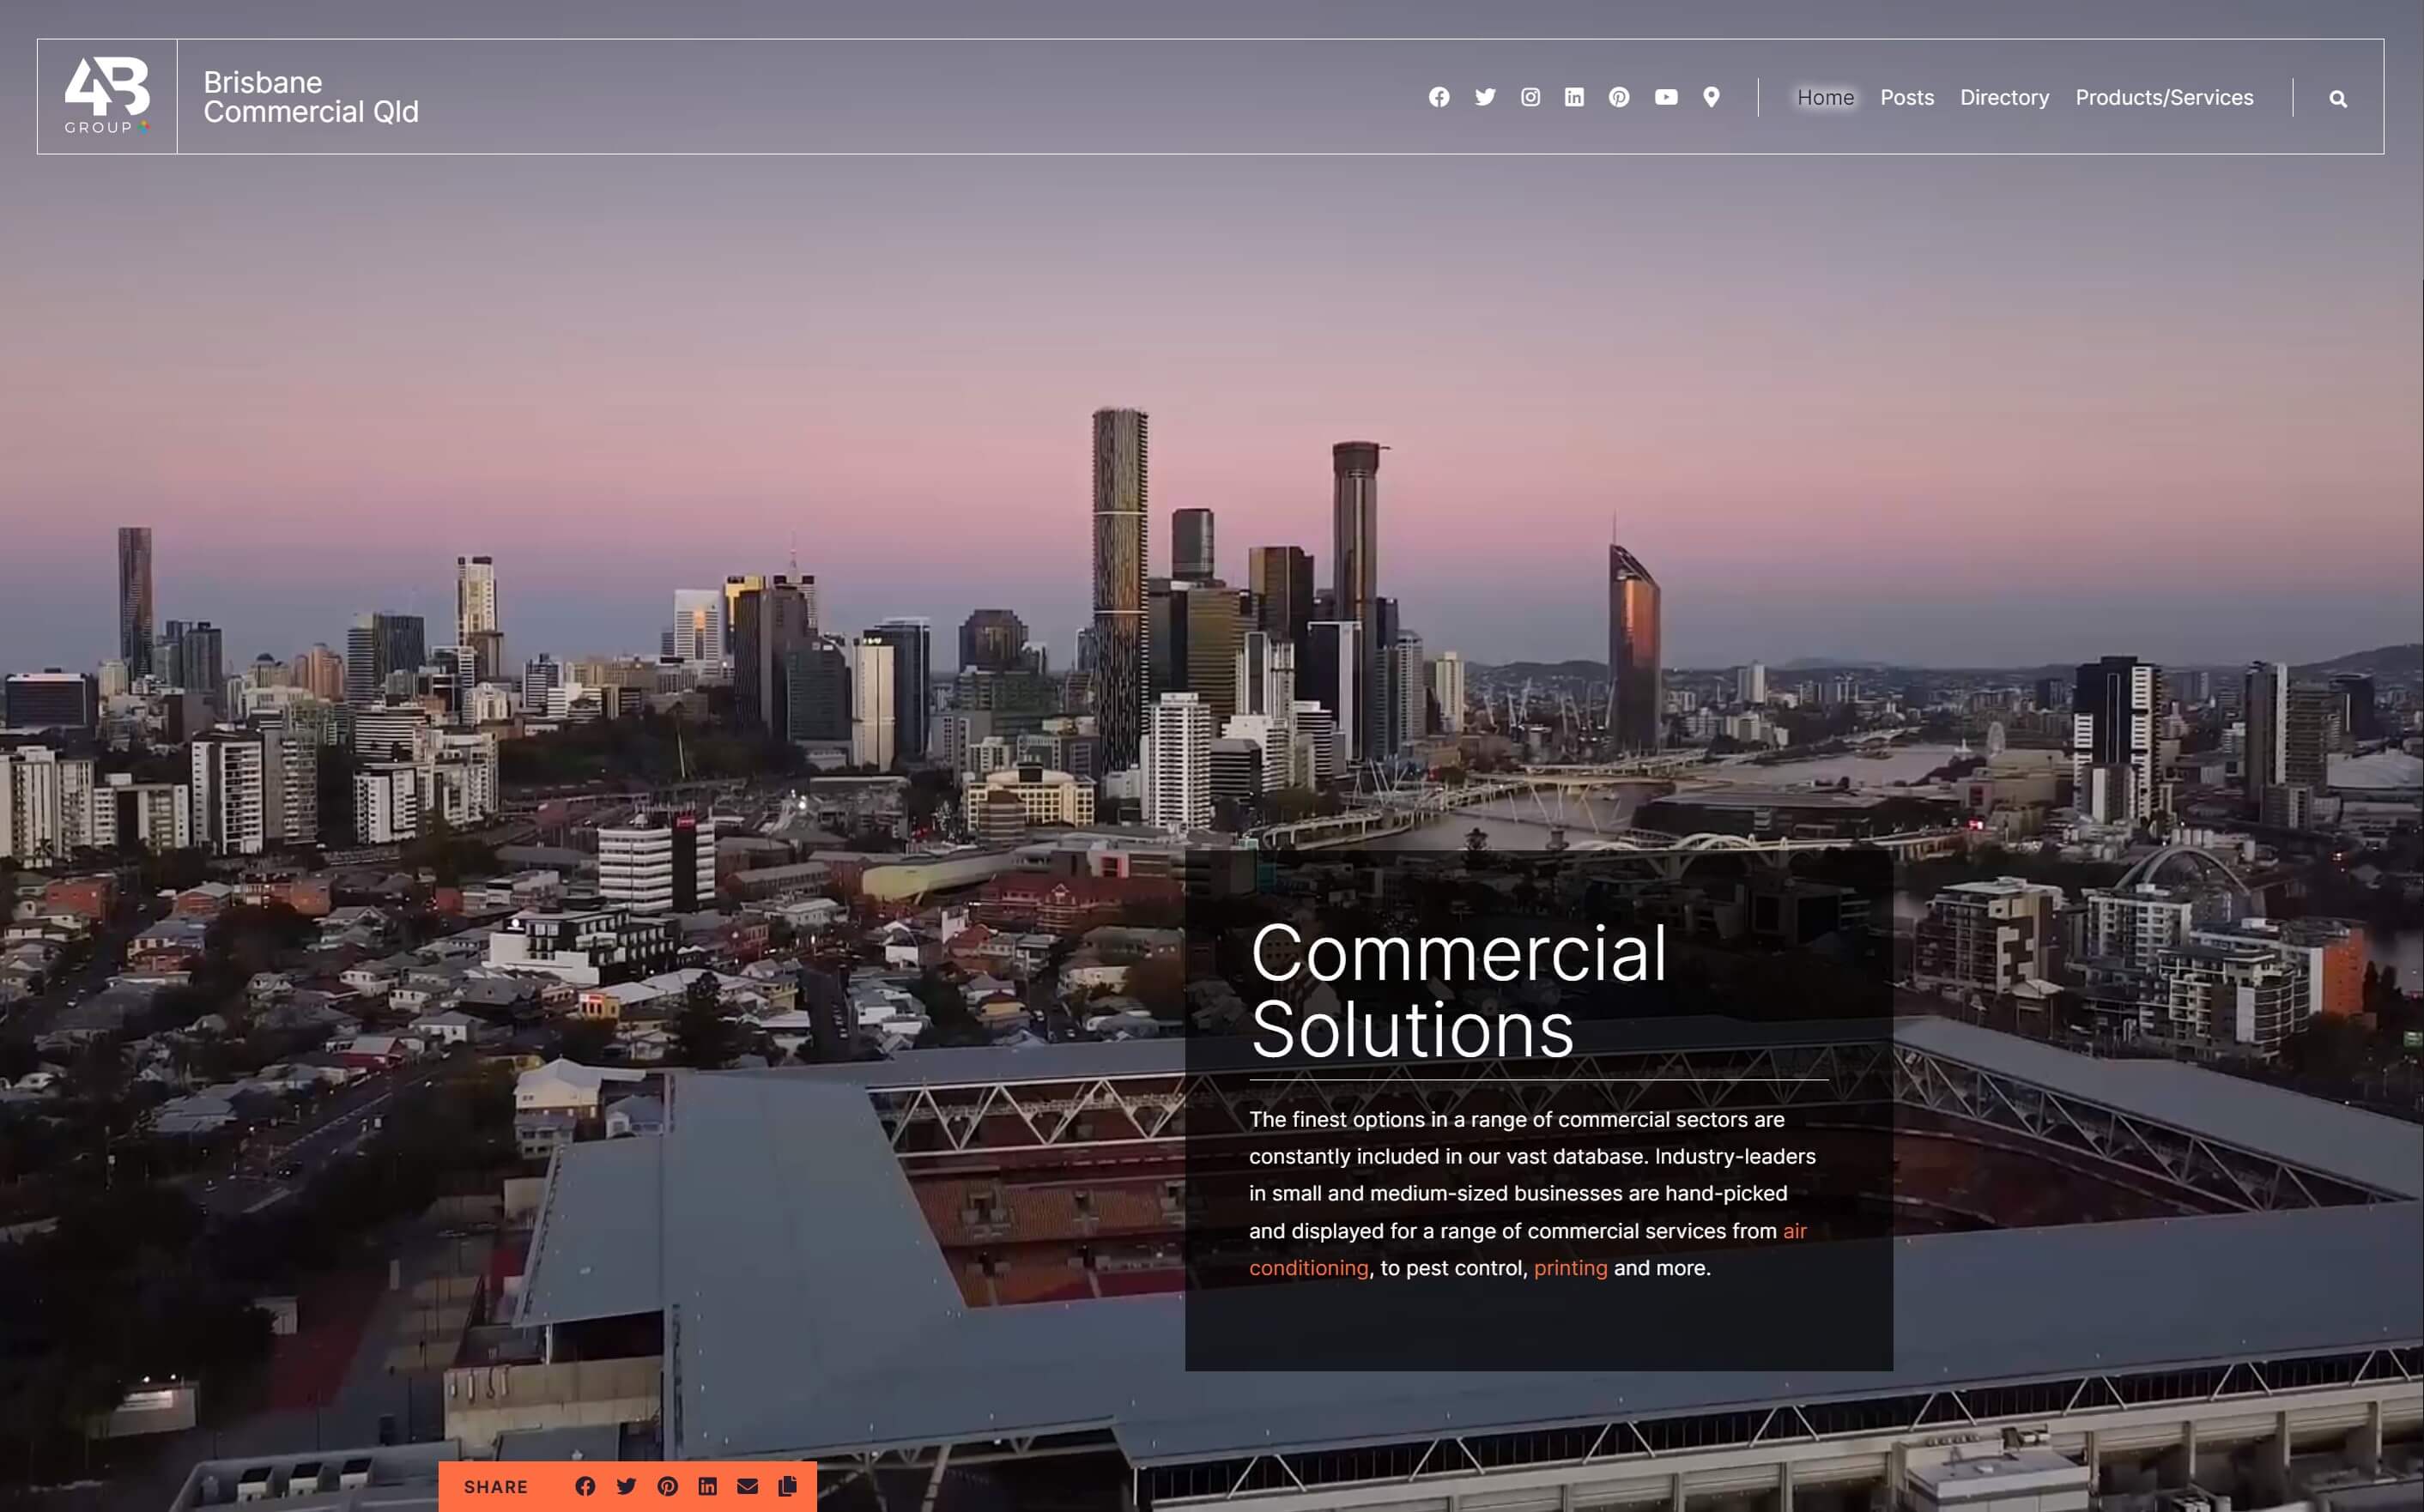Open the Directory menu item
The height and width of the screenshot is (1512, 2424).
[x=2004, y=97]
